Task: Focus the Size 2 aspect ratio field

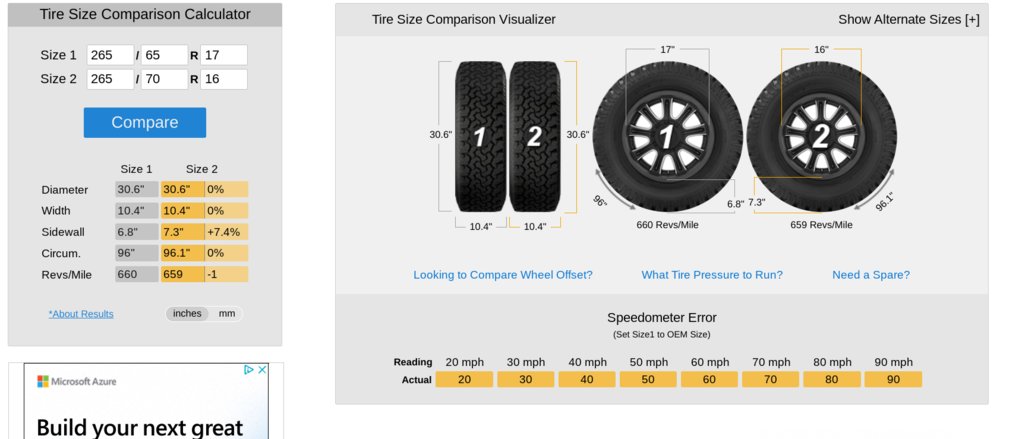Action: [x=164, y=79]
